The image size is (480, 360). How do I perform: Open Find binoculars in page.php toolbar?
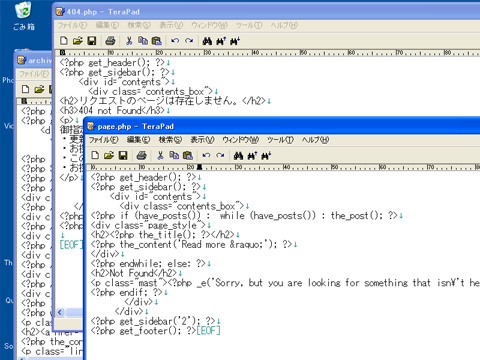tap(238, 155)
